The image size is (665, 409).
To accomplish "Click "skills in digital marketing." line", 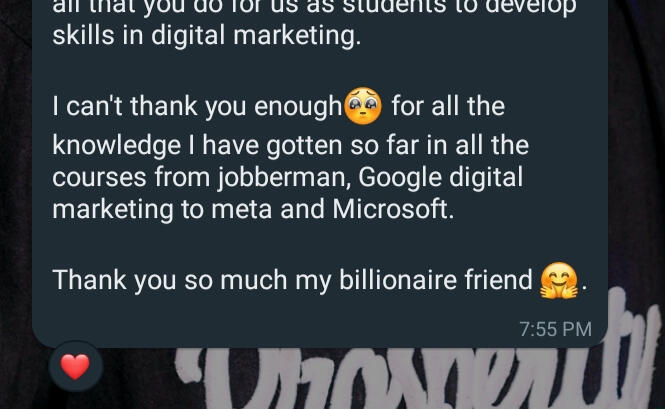I will point(207,35).
